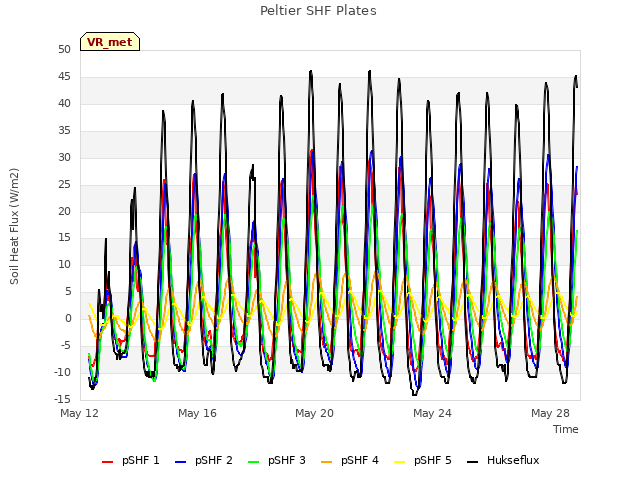Click the 45 y-axis tick label
The width and height of the screenshot is (640, 480).
[x=64, y=76]
